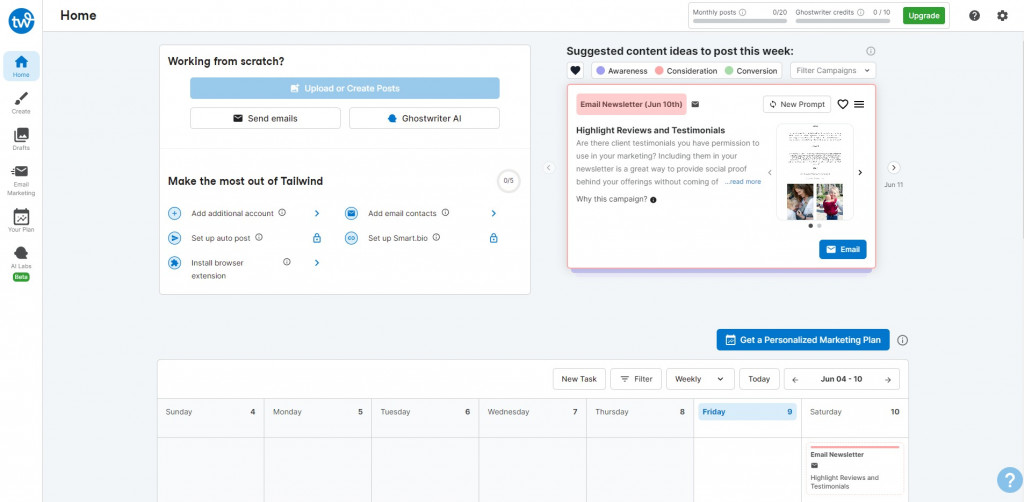1024x502 pixels.
Task: Toggle the Conversion campaign filter
Action: tap(751, 71)
